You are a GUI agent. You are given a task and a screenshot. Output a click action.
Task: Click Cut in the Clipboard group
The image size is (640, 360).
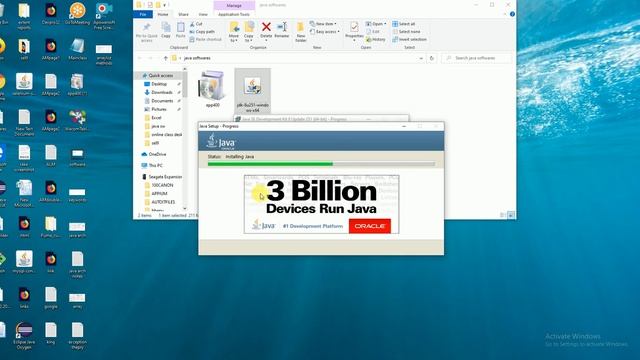click(196, 24)
